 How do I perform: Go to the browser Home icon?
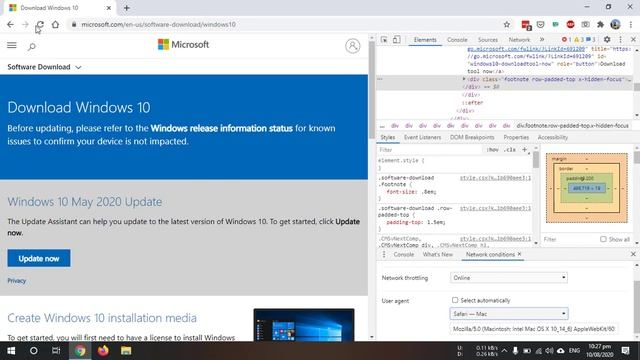point(56,24)
